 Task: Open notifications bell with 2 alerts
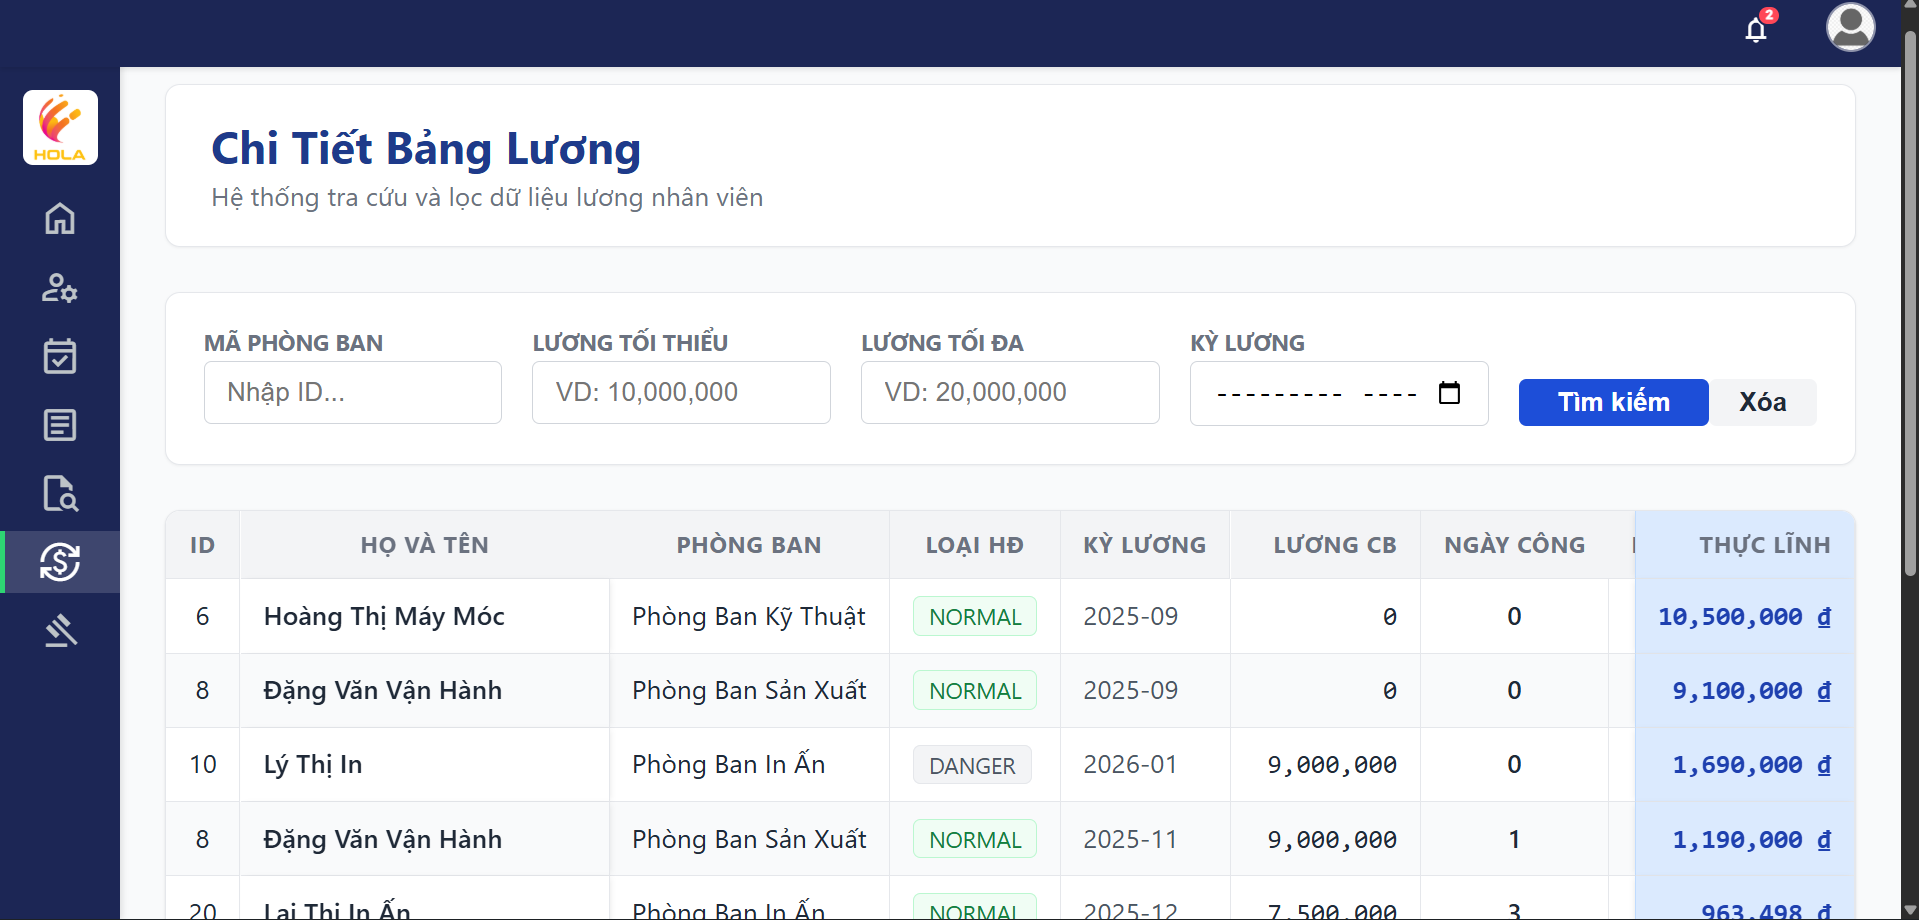point(1756,29)
